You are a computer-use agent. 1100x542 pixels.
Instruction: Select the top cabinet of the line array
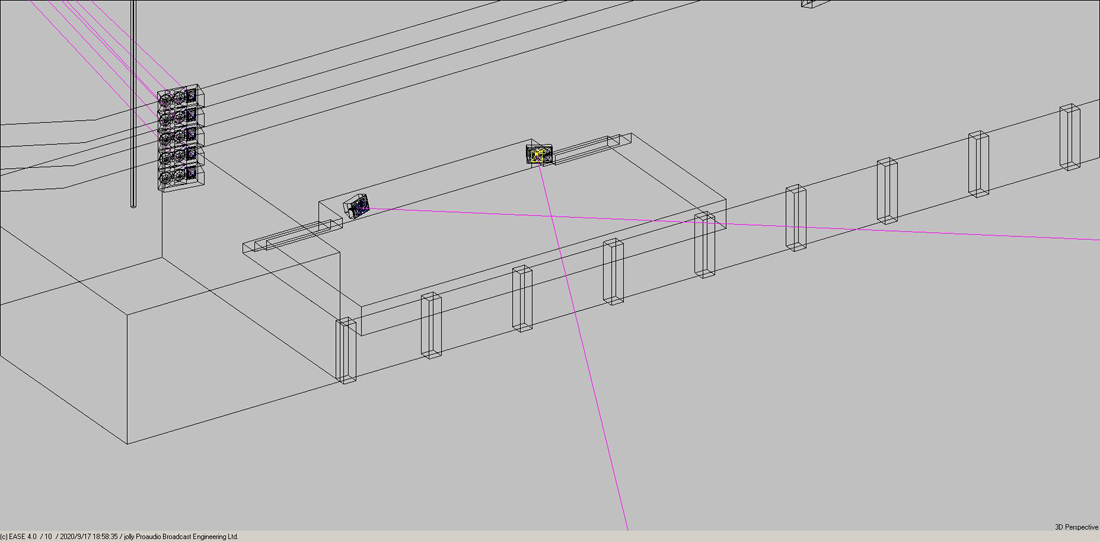click(x=178, y=97)
